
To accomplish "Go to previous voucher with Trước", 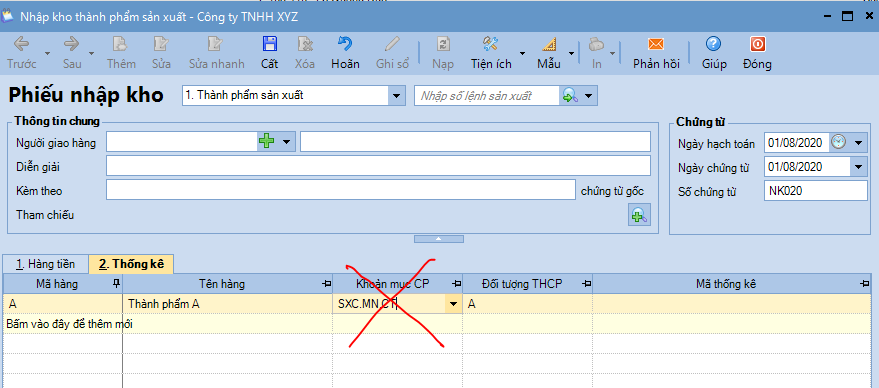I will point(21,53).
